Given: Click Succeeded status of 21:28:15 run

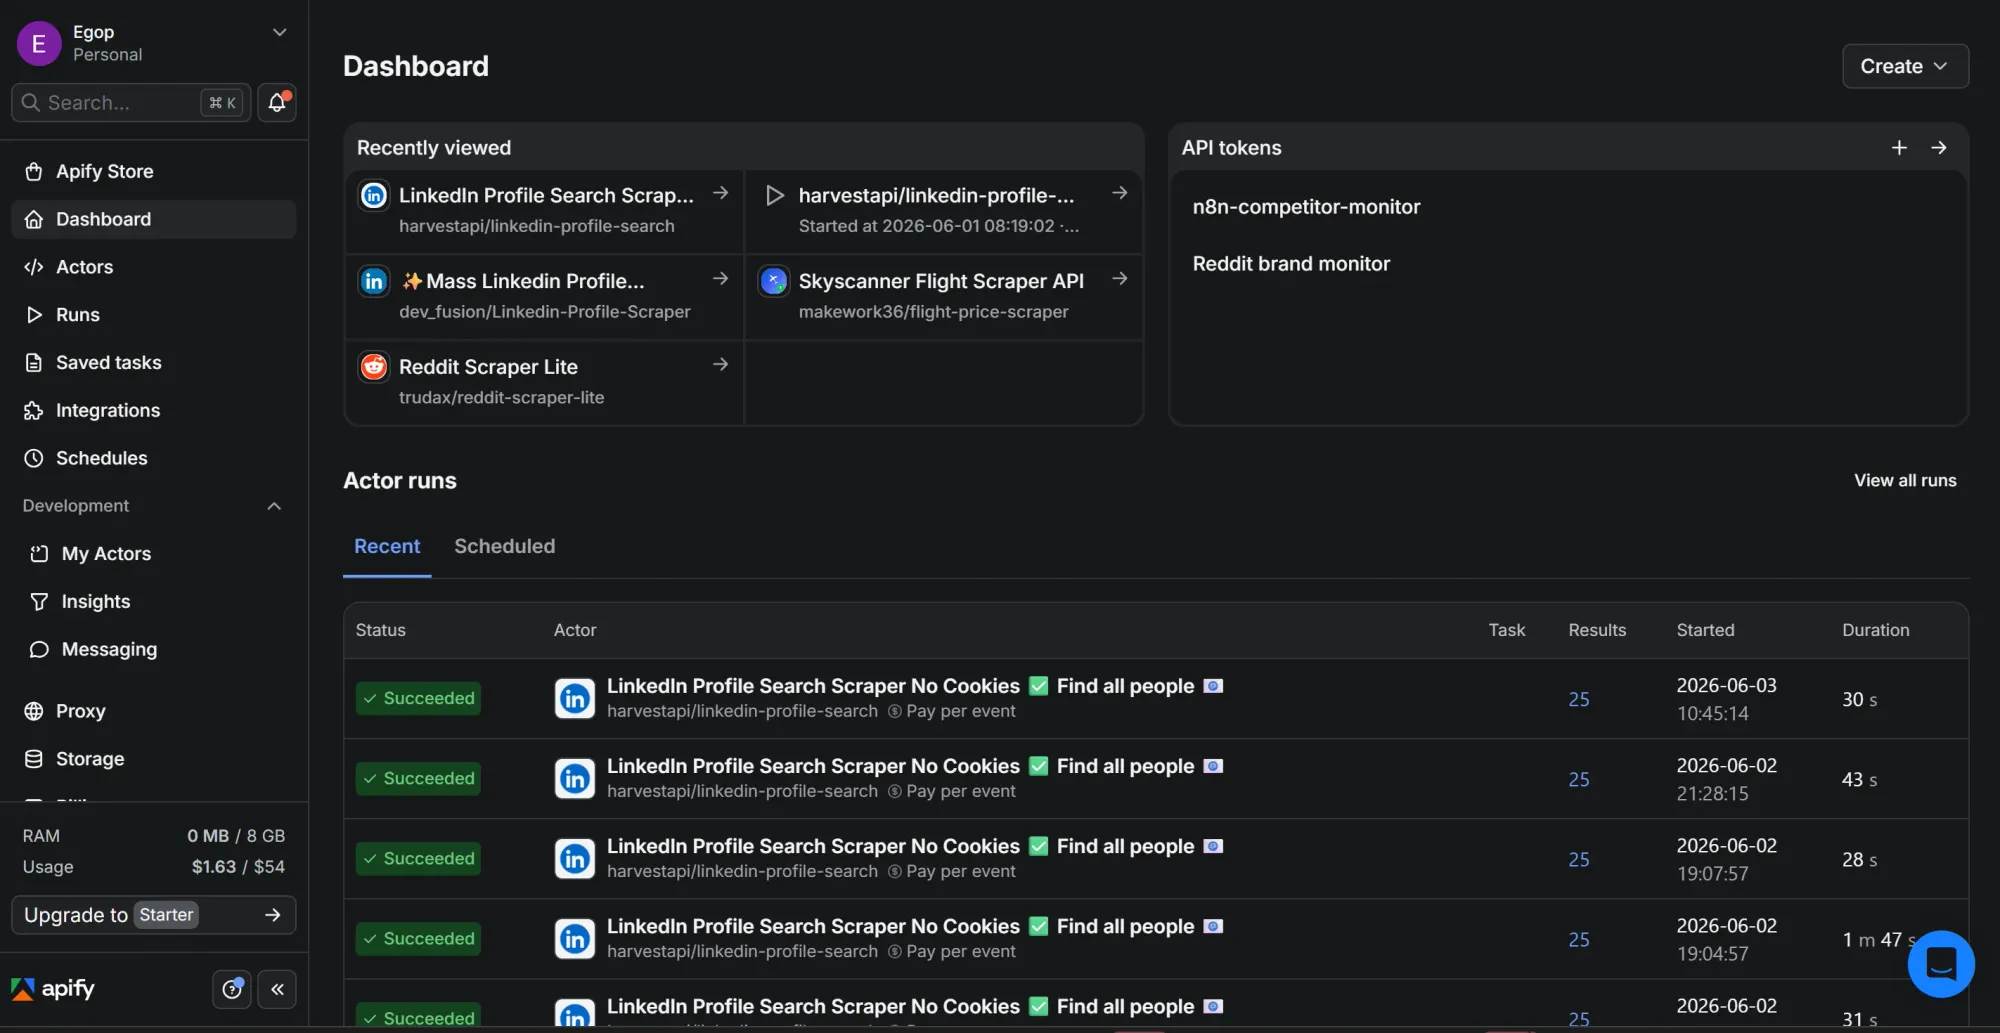Looking at the screenshot, I should click(418, 778).
